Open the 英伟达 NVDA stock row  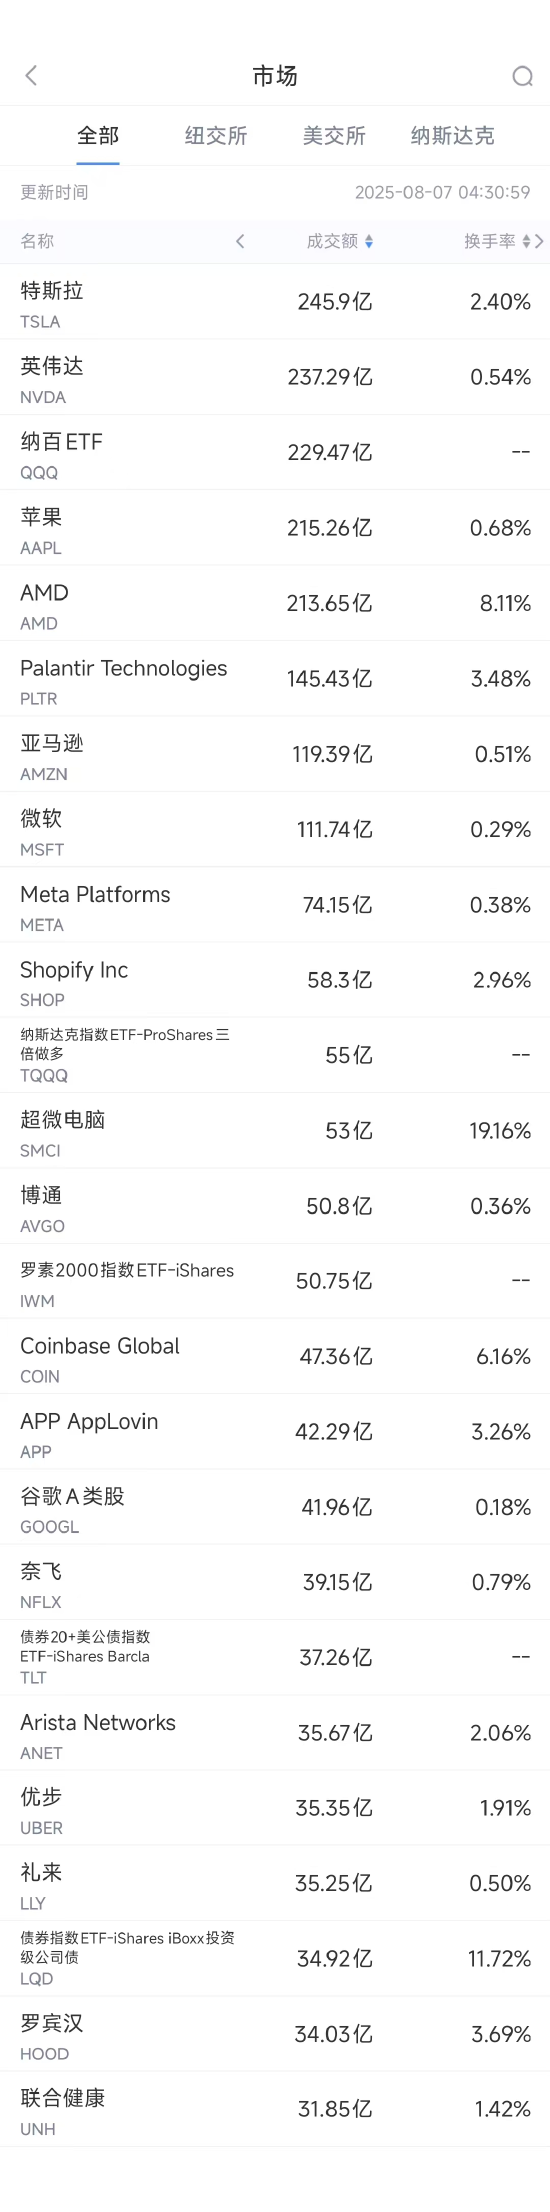pos(275,378)
